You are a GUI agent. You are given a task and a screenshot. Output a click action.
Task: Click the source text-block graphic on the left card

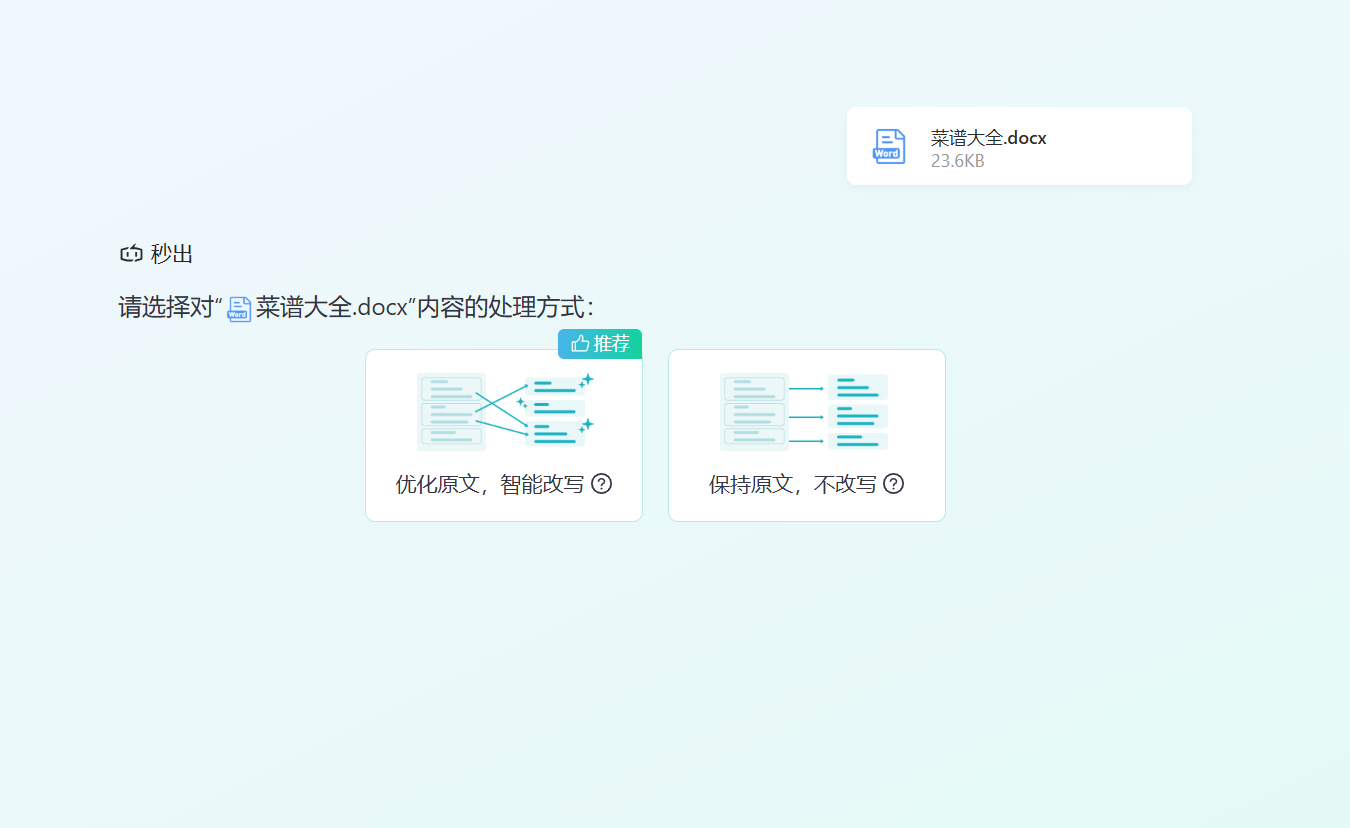(x=449, y=410)
